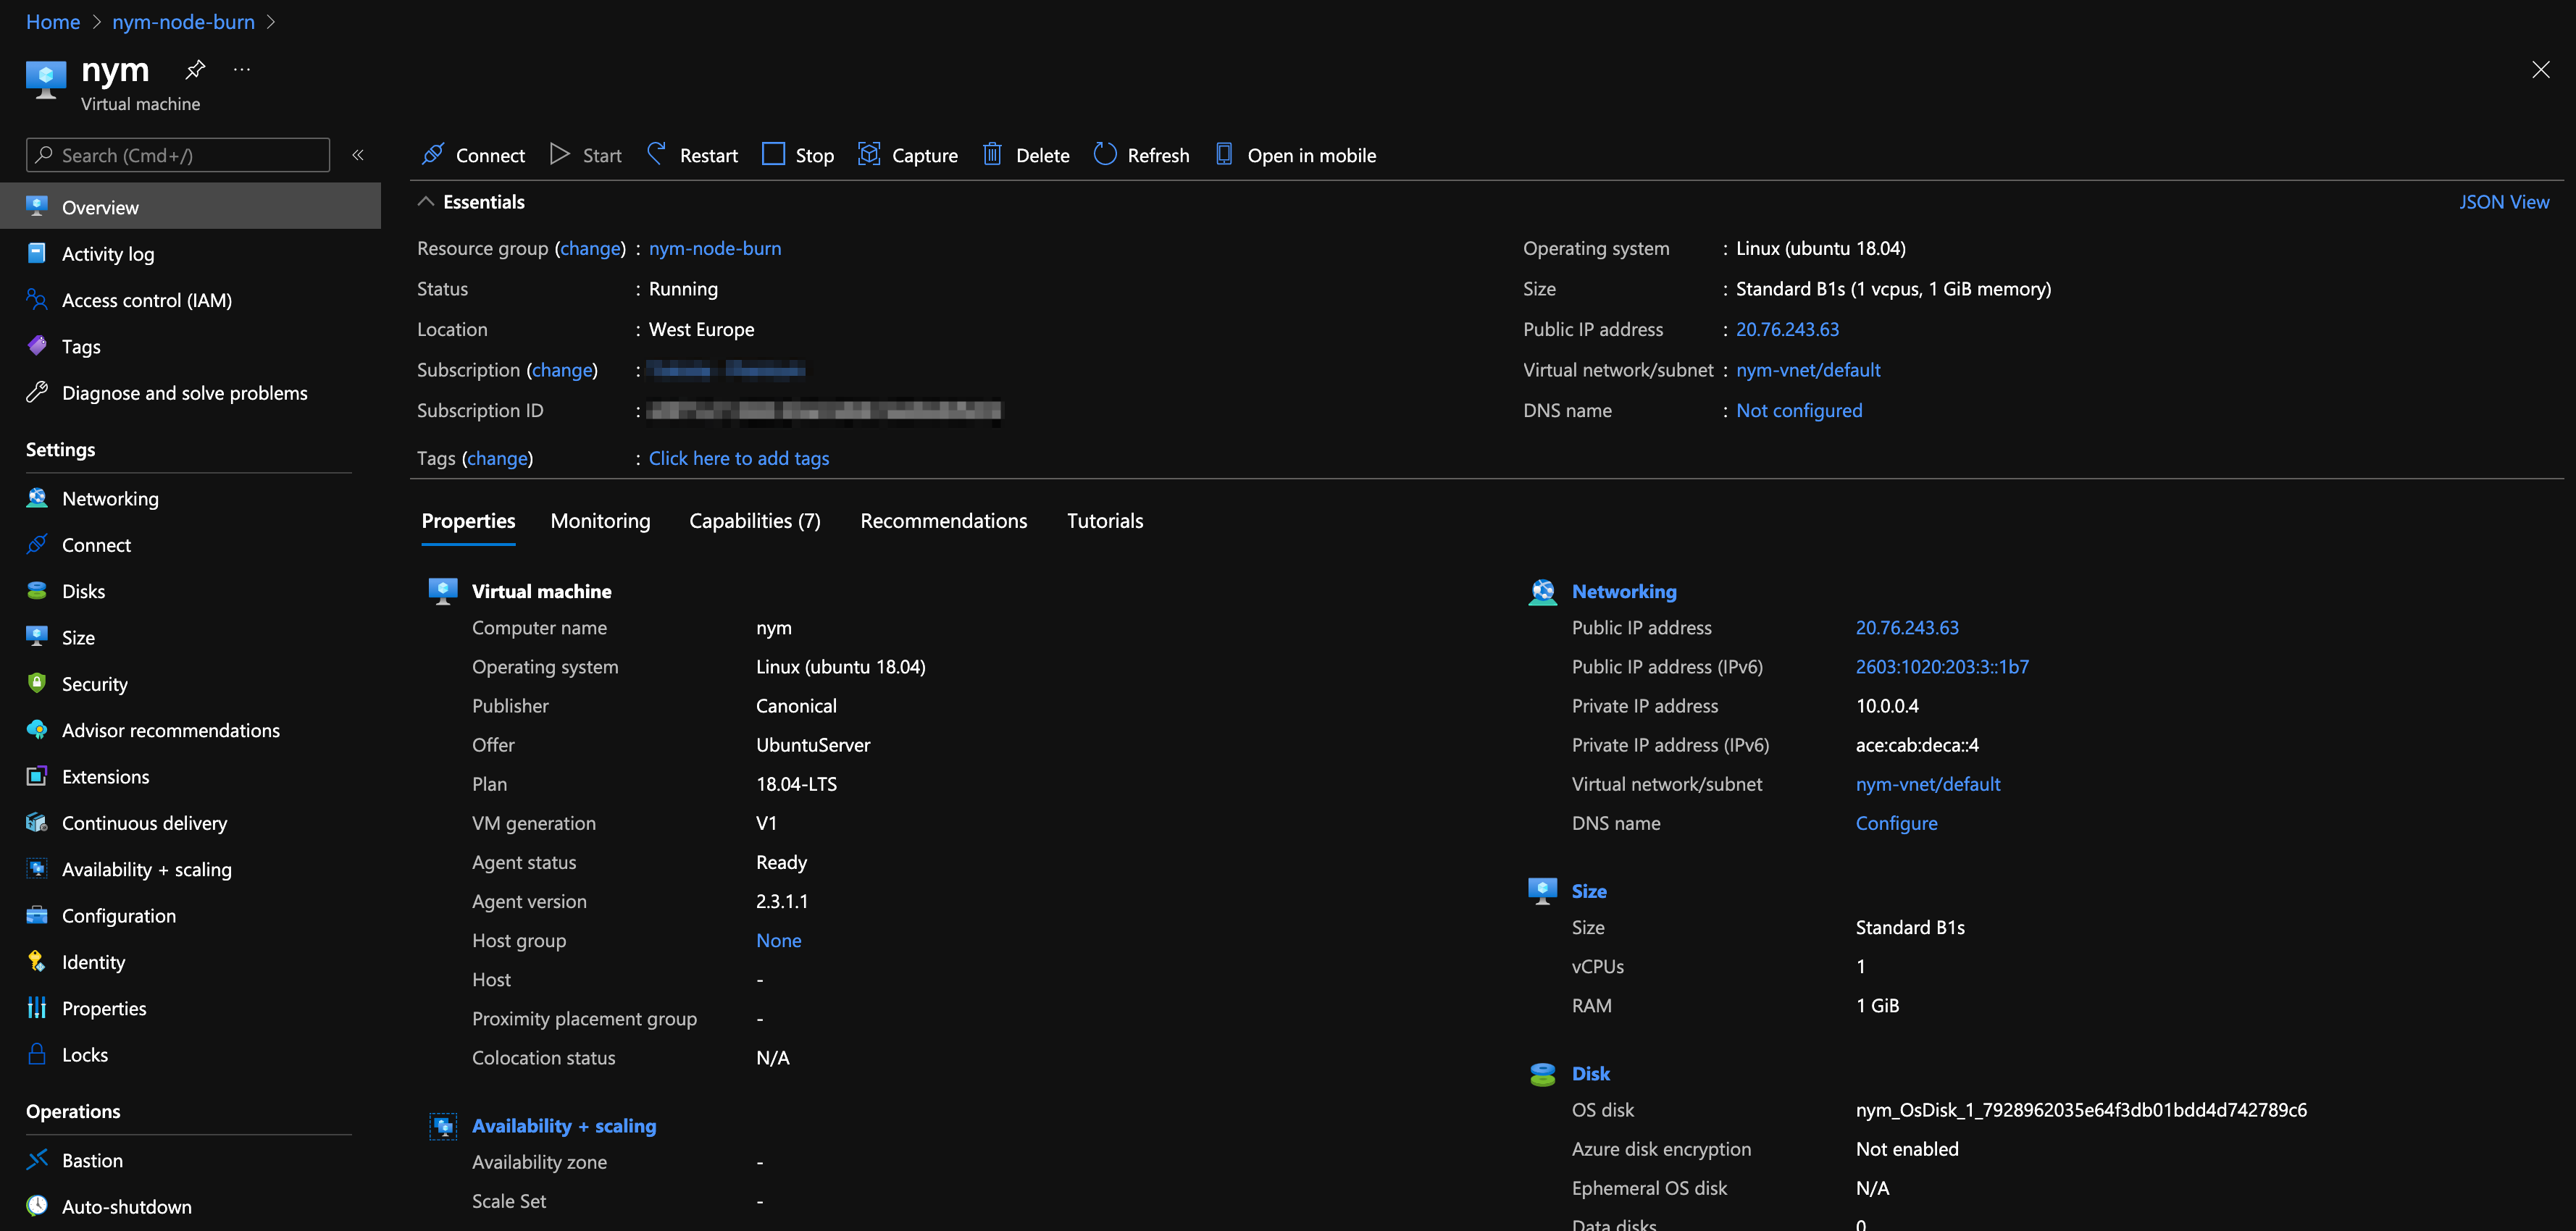Screen dimensions: 2576x1231
Task: Click the Search (Cmd+/) input field
Action: 177,155
